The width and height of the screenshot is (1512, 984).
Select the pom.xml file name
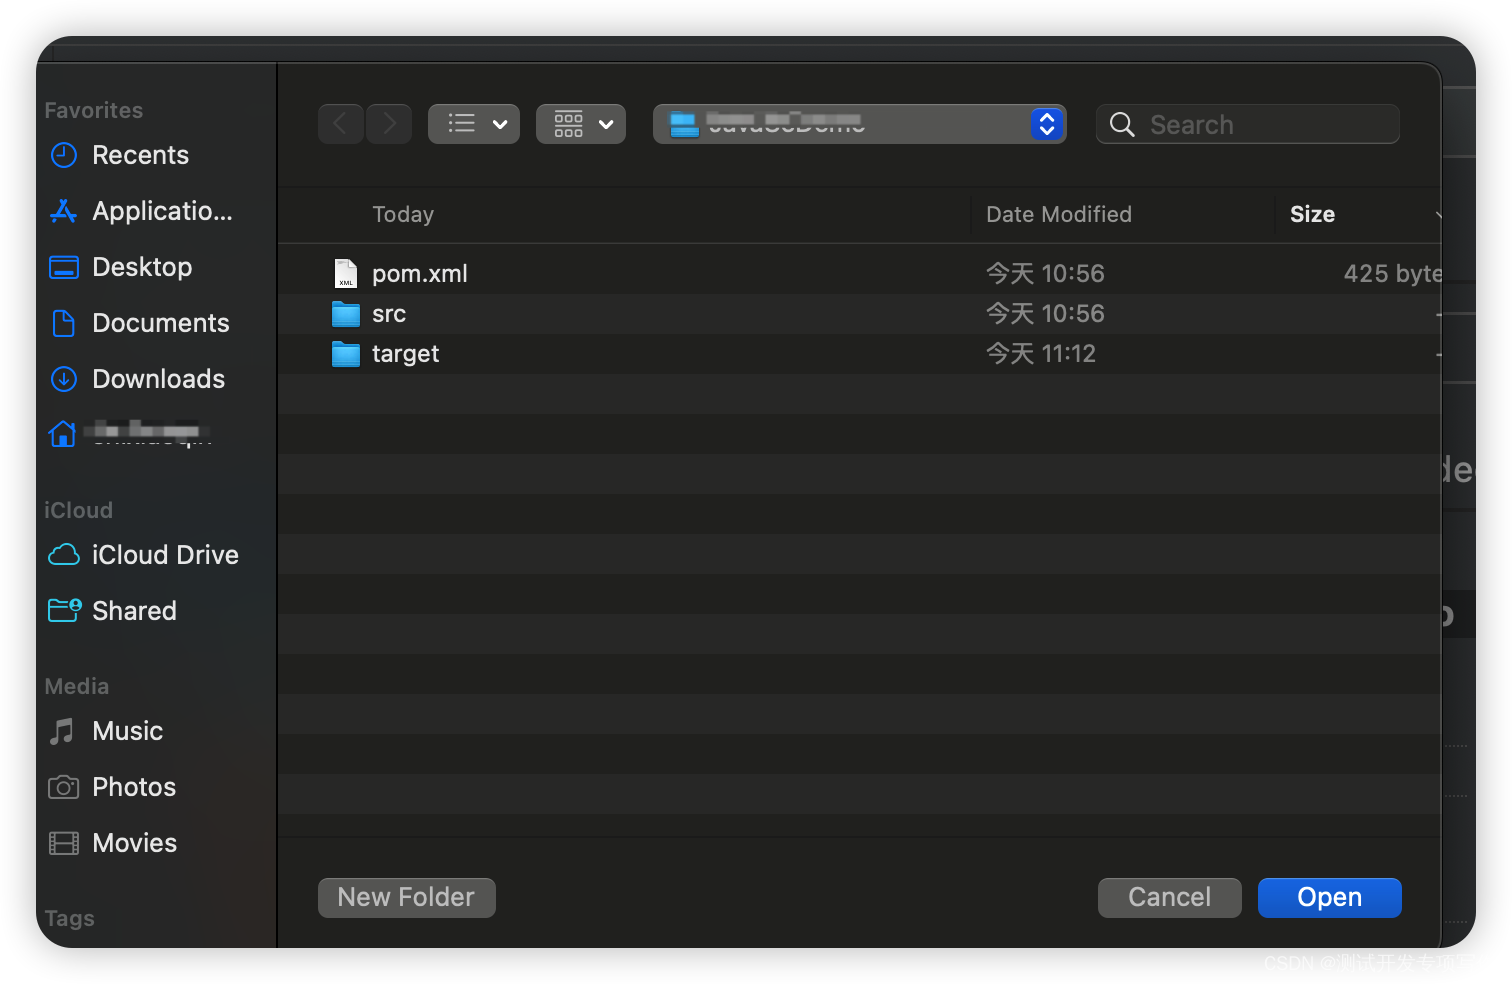coord(420,274)
